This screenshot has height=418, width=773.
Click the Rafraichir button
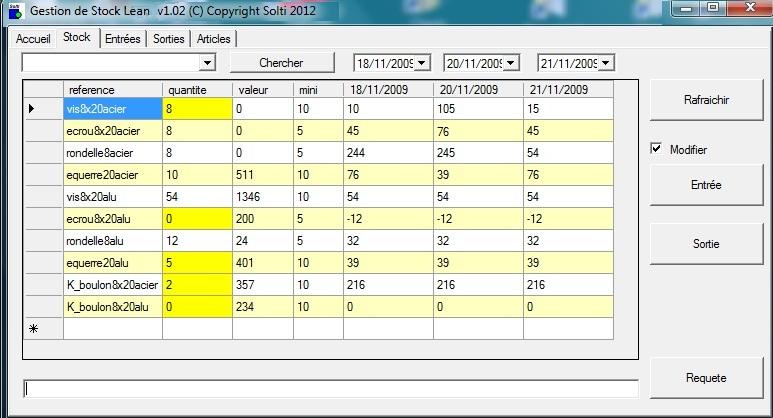point(706,100)
